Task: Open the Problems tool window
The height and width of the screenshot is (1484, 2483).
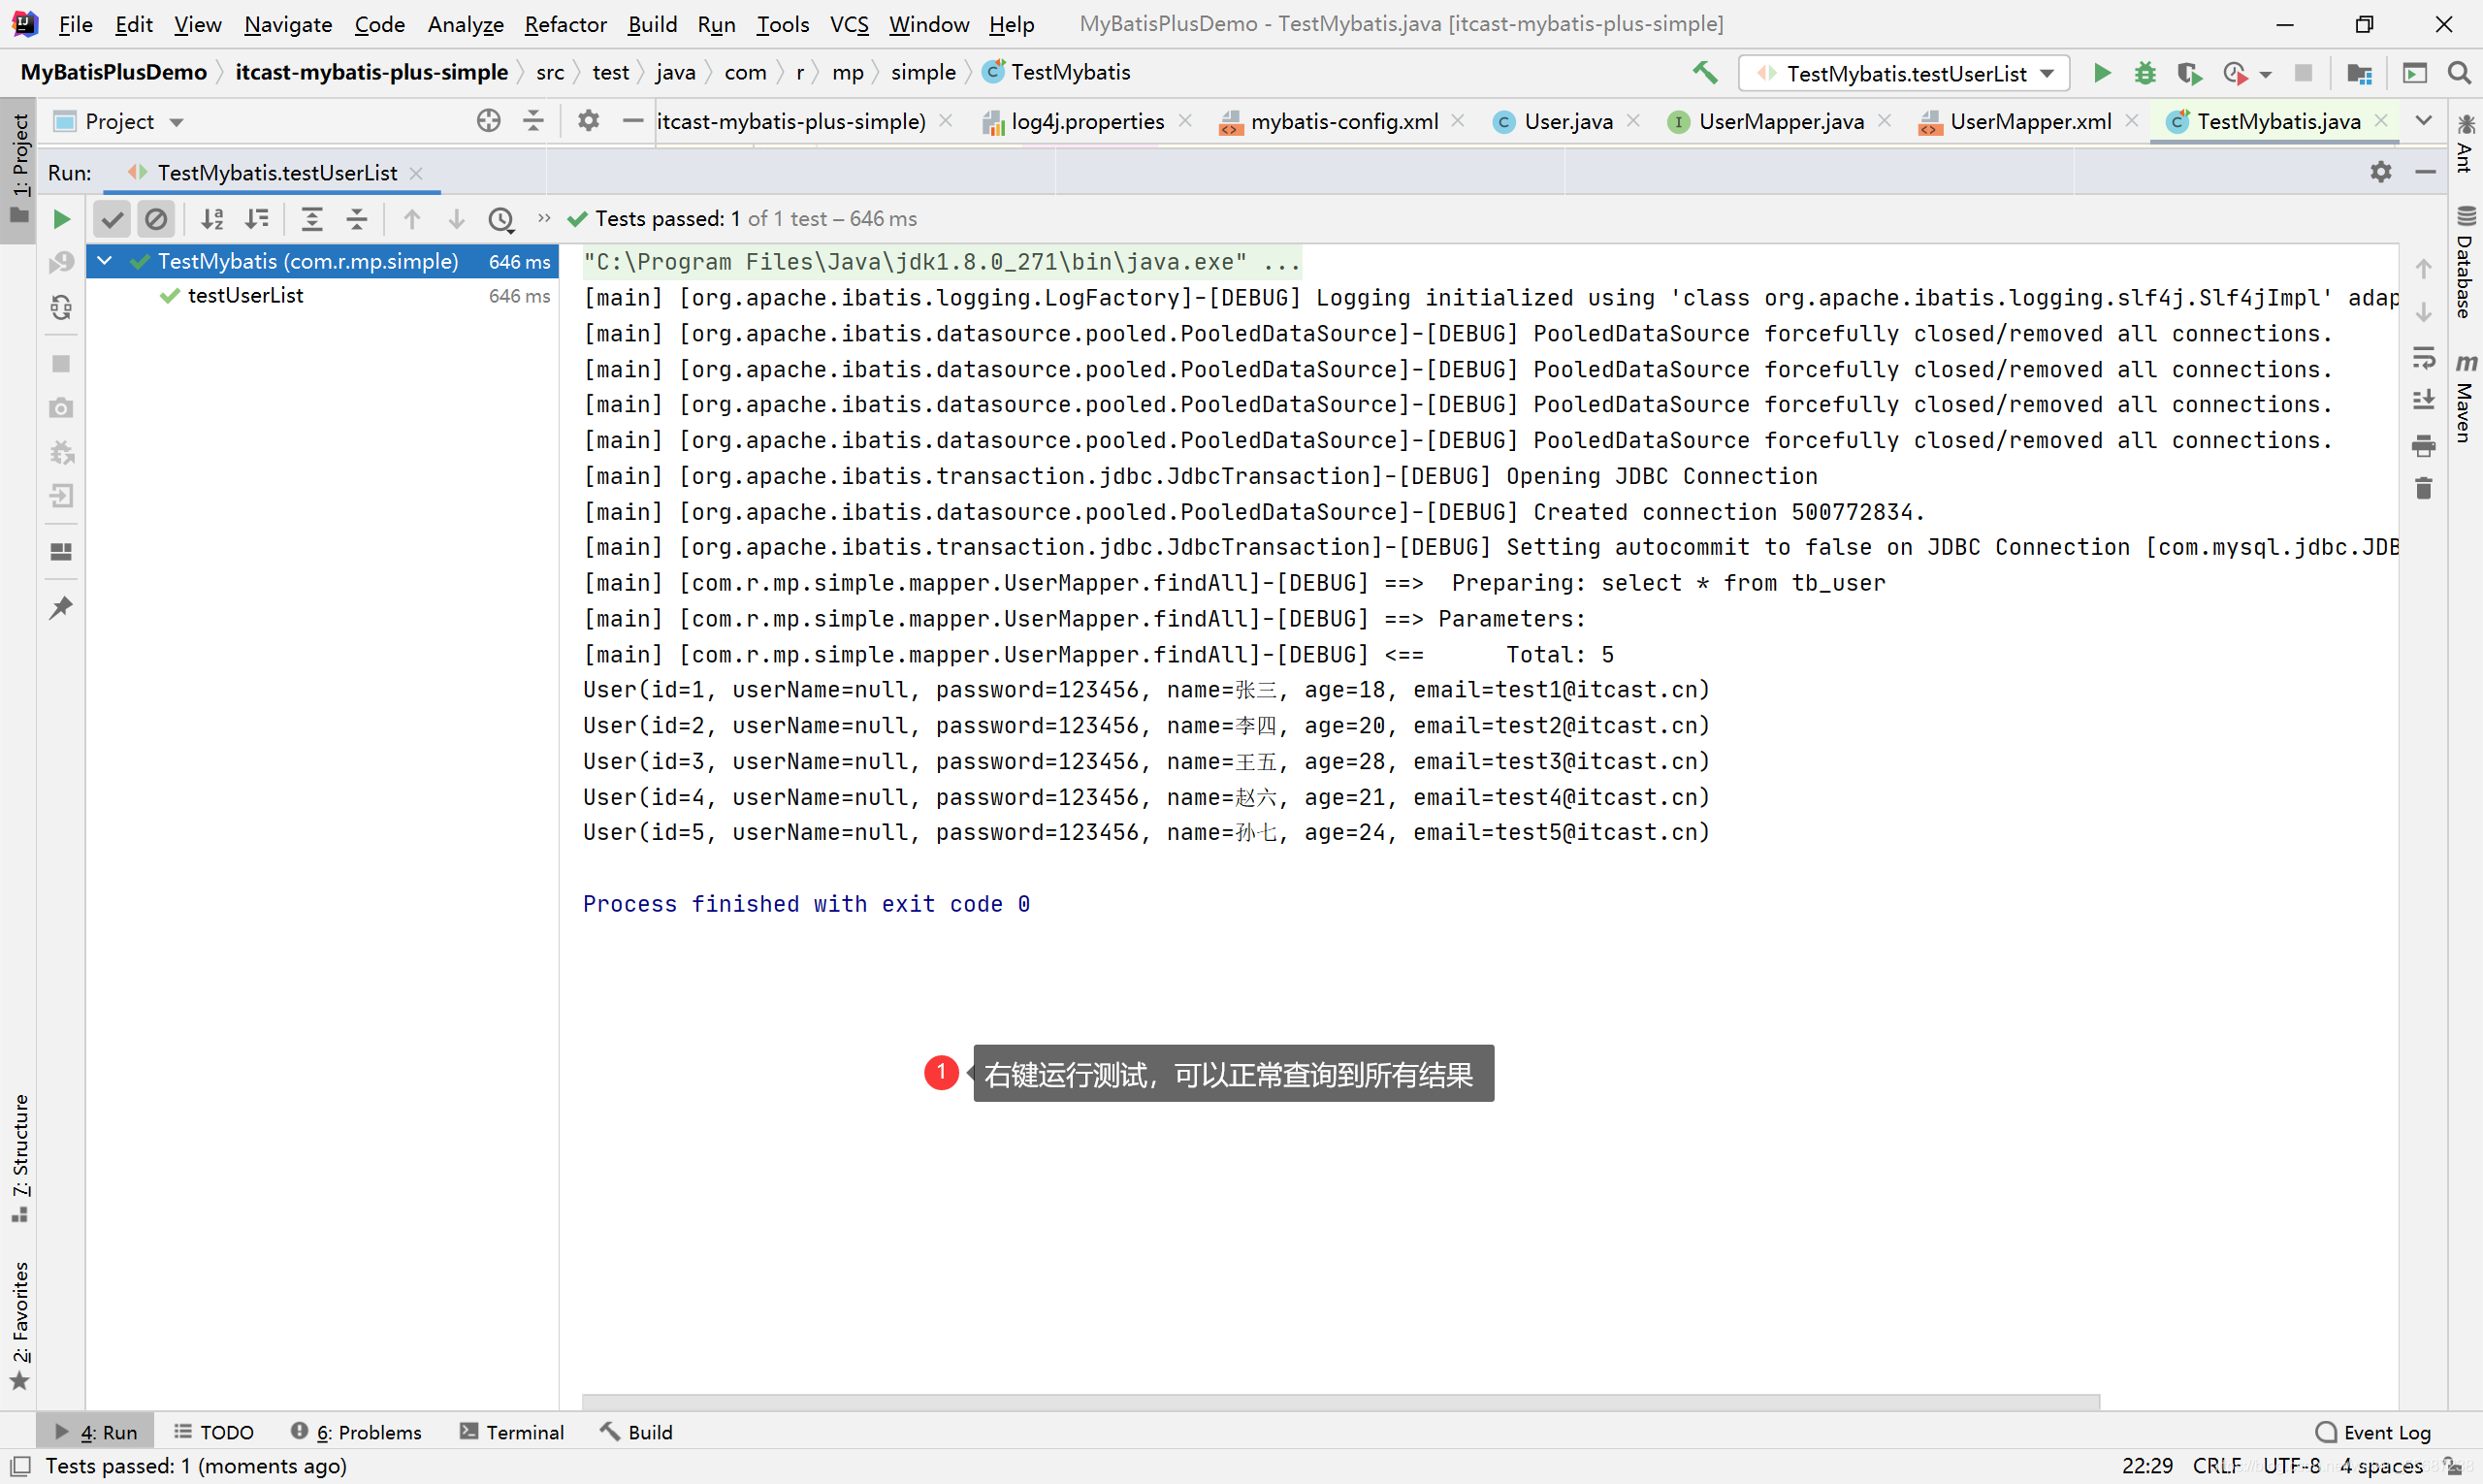Action: point(356,1432)
